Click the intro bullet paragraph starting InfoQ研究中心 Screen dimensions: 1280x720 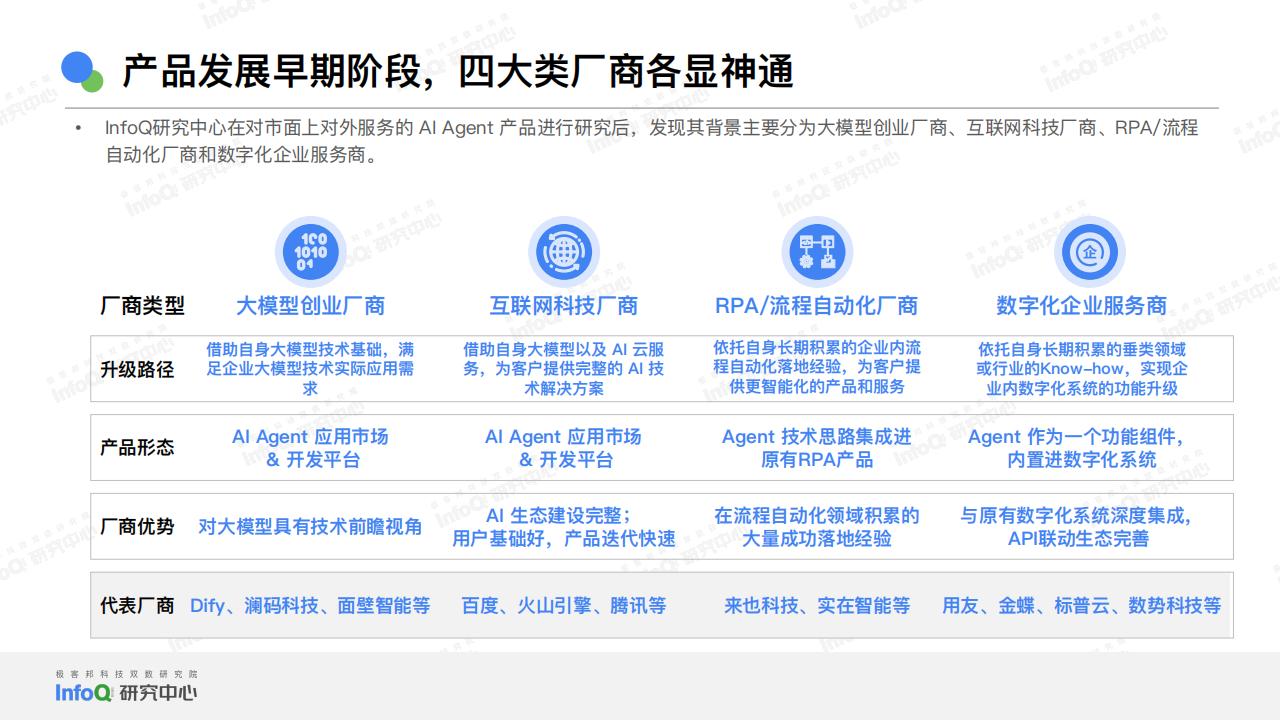pos(651,141)
